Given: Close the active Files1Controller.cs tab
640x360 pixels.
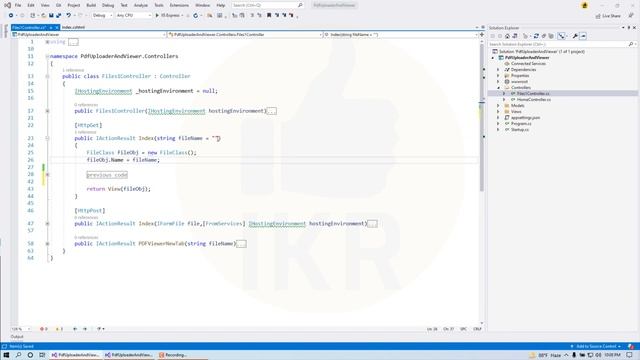Looking at the screenshot, I should tap(57, 27).
